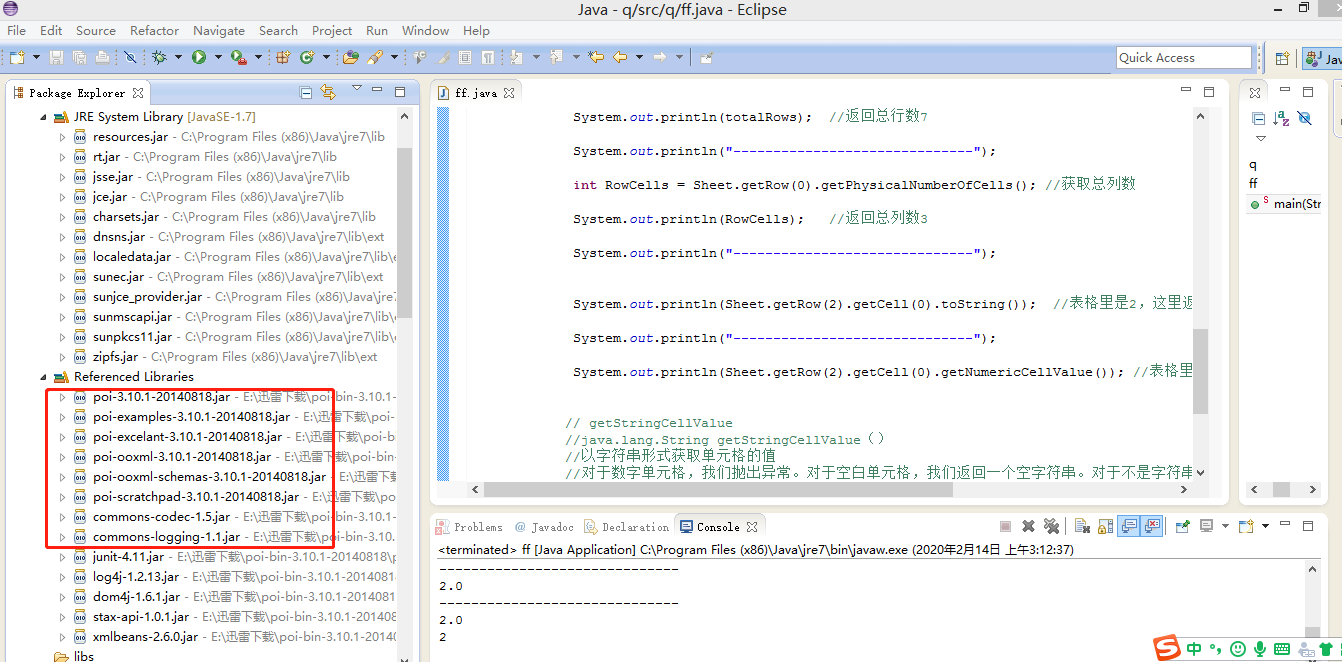Expand the poi-ooxml-3.10.1-20140818.jar node
The image size is (1342, 662).
pyautogui.click(x=62, y=457)
